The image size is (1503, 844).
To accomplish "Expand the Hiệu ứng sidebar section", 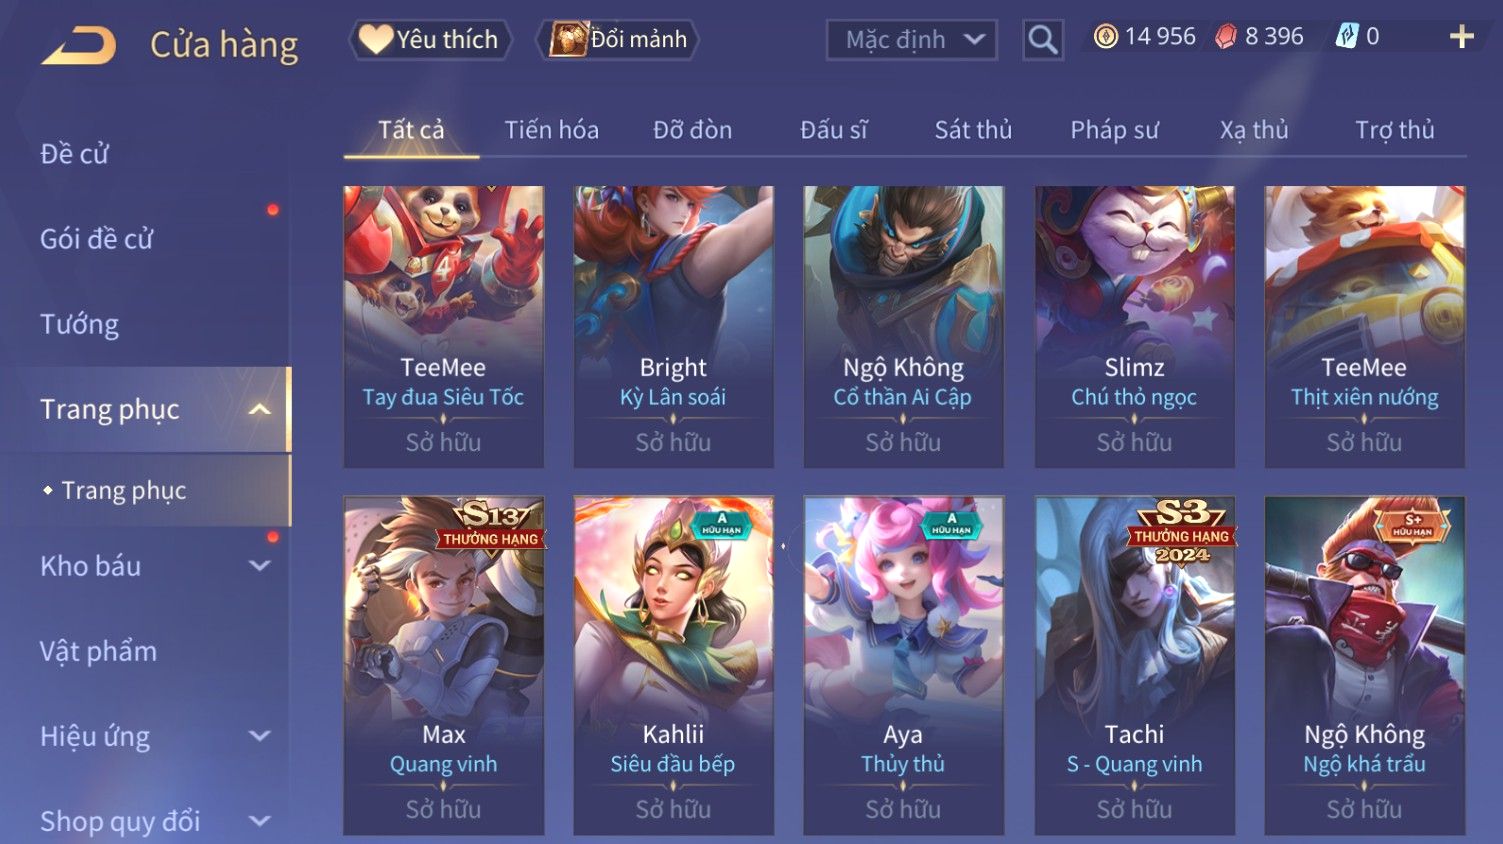I will [x=259, y=736].
